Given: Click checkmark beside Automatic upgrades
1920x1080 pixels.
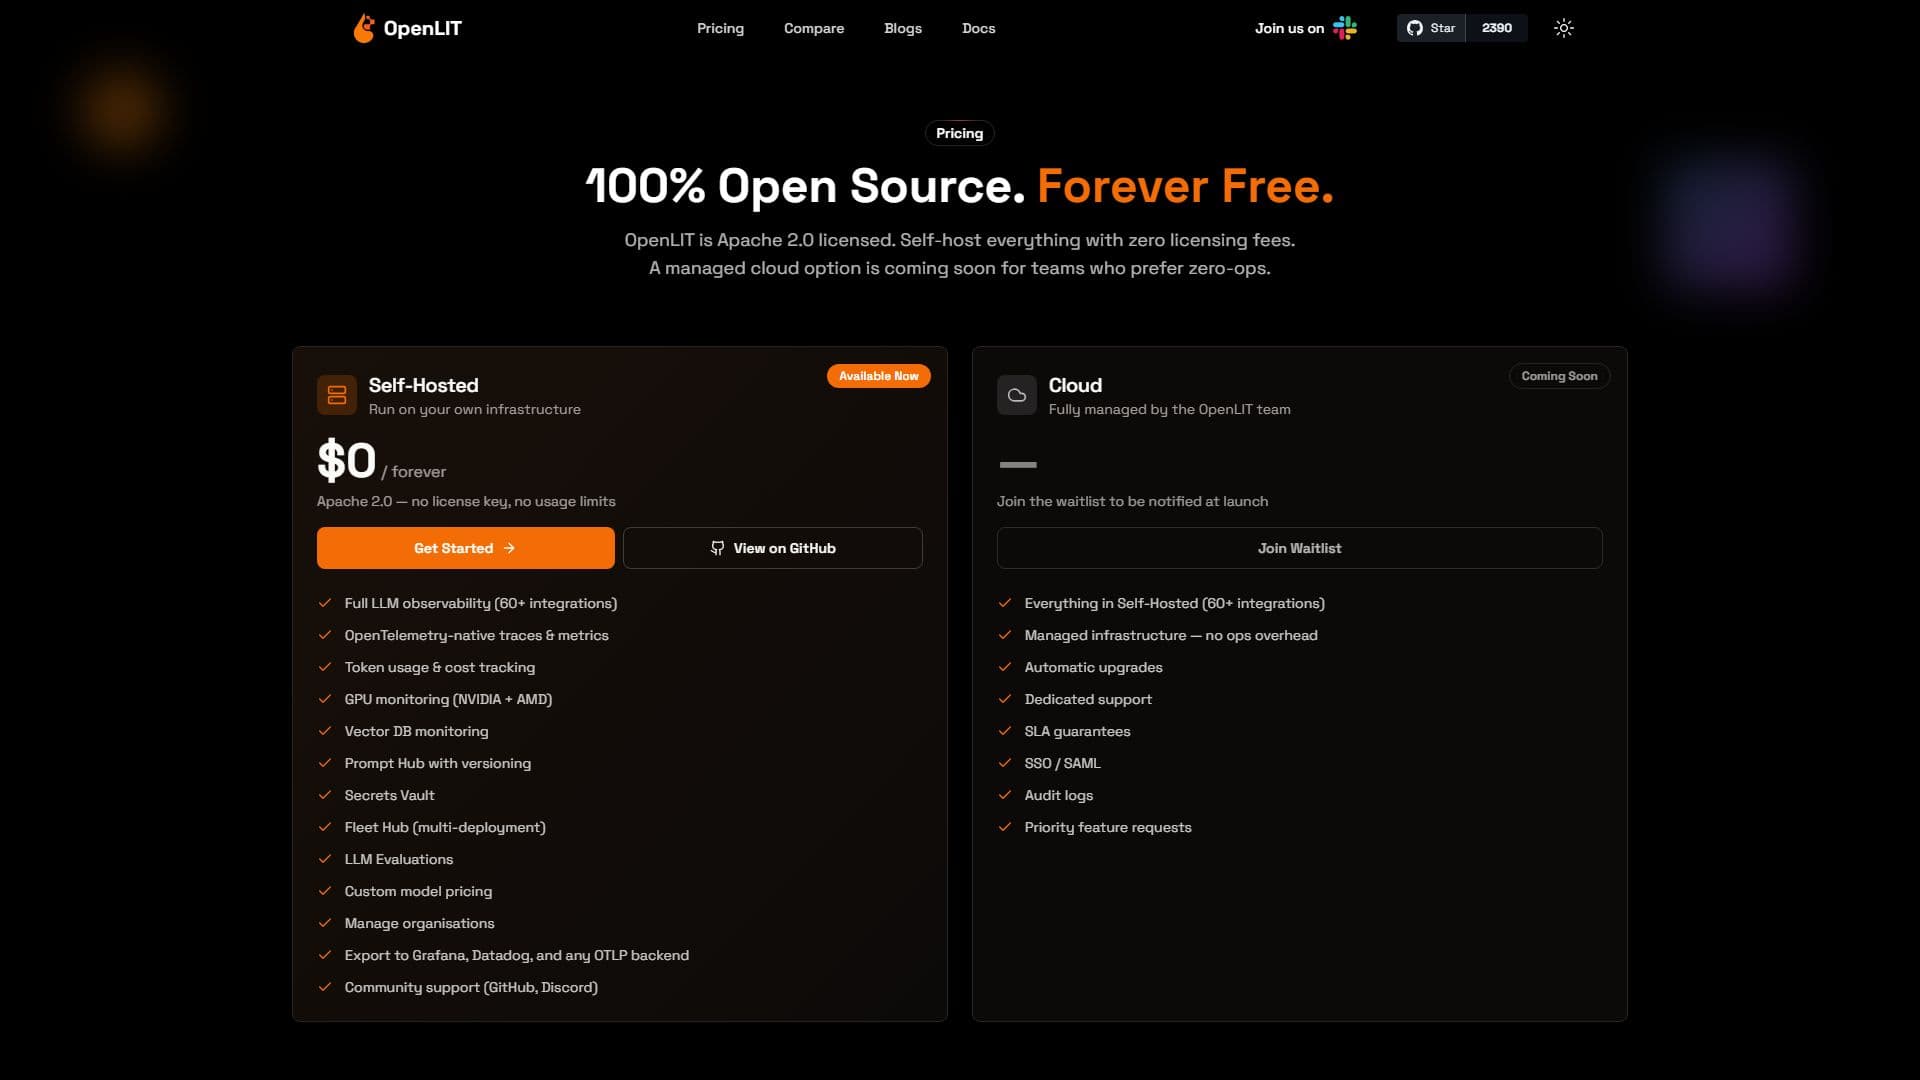Looking at the screenshot, I should coord(1005,667).
